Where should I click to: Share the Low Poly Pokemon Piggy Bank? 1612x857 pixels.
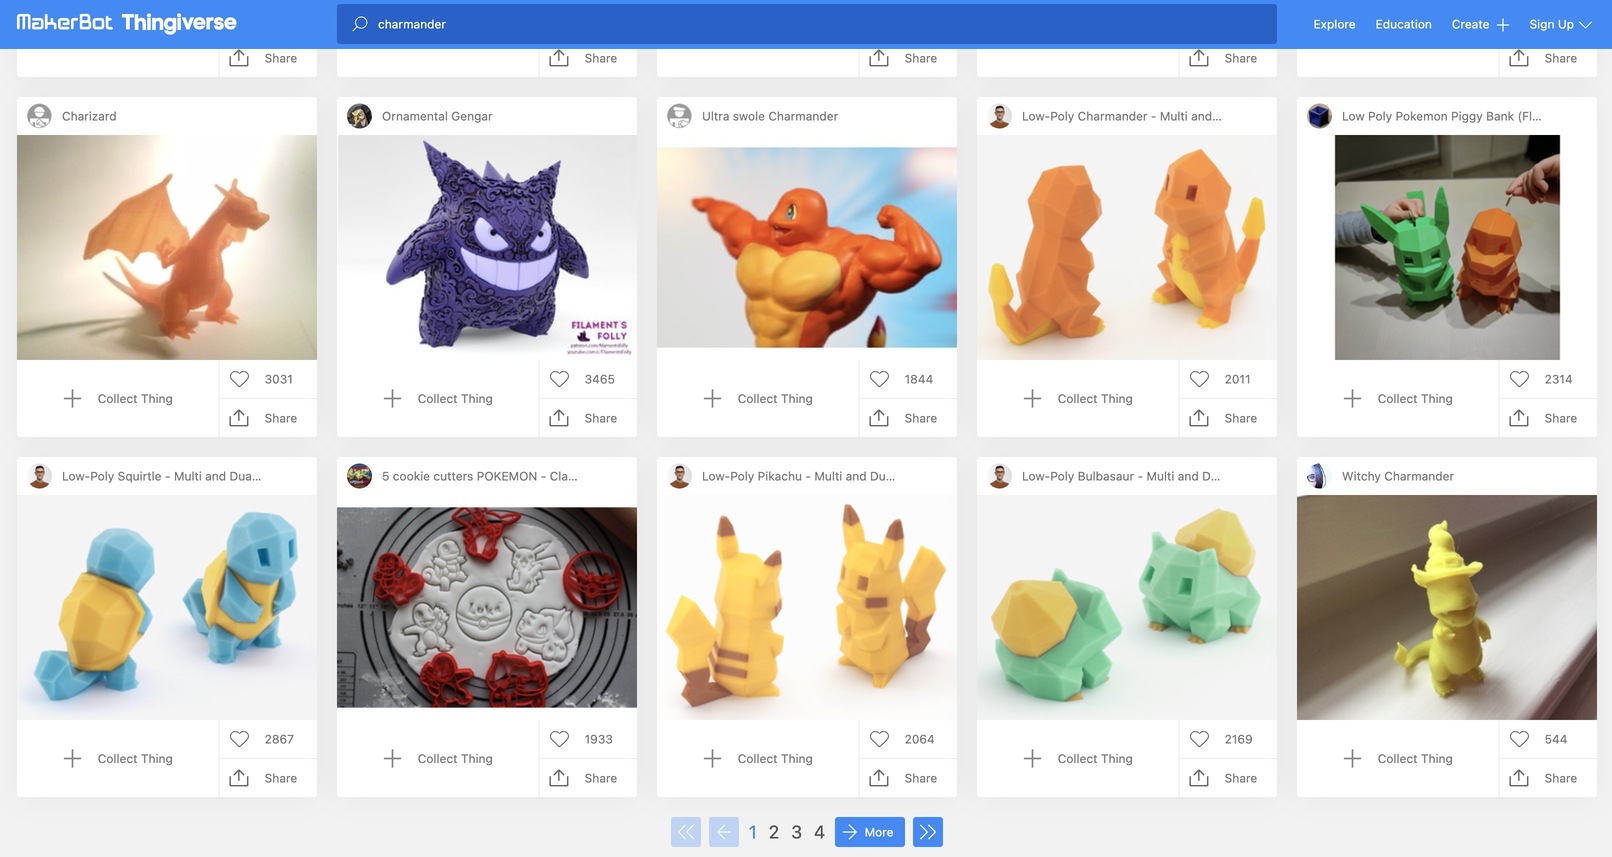click(x=1548, y=418)
